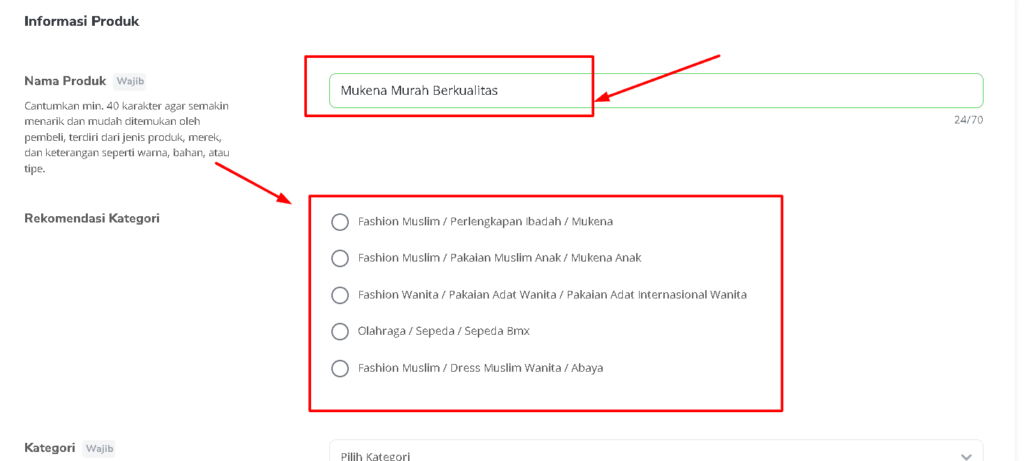Viewport: 1024px width, 461px height.
Task: Click the Rekomendasi Kategori label
Action: pos(92,218)
